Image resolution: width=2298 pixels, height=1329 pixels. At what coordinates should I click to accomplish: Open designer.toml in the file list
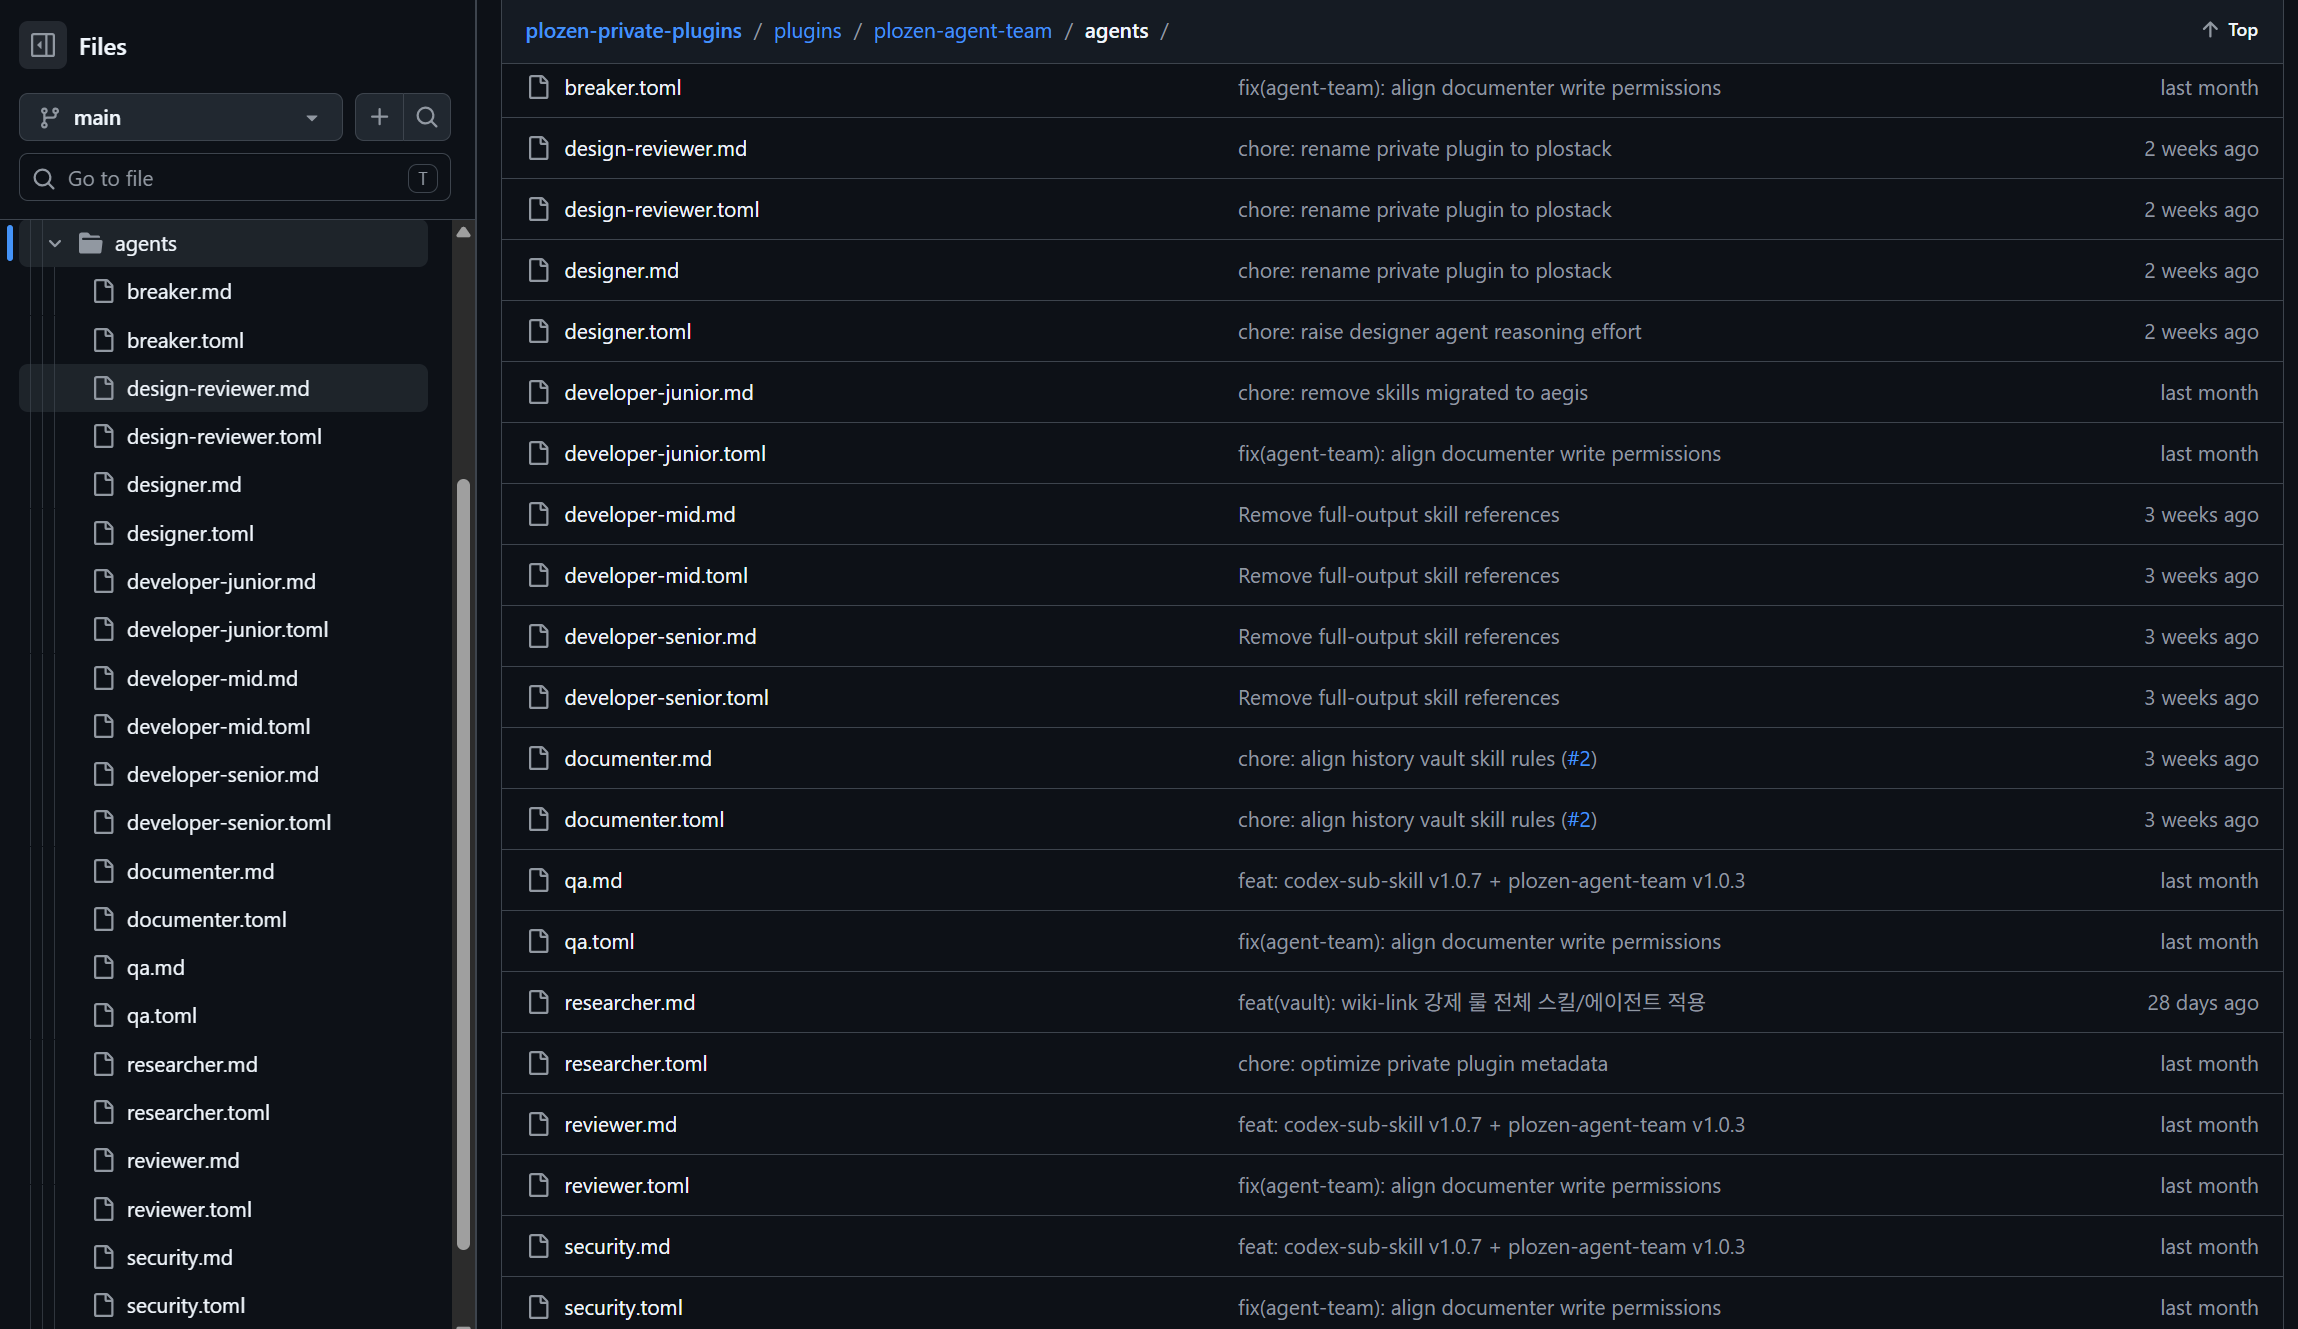[x=627, y=331]
